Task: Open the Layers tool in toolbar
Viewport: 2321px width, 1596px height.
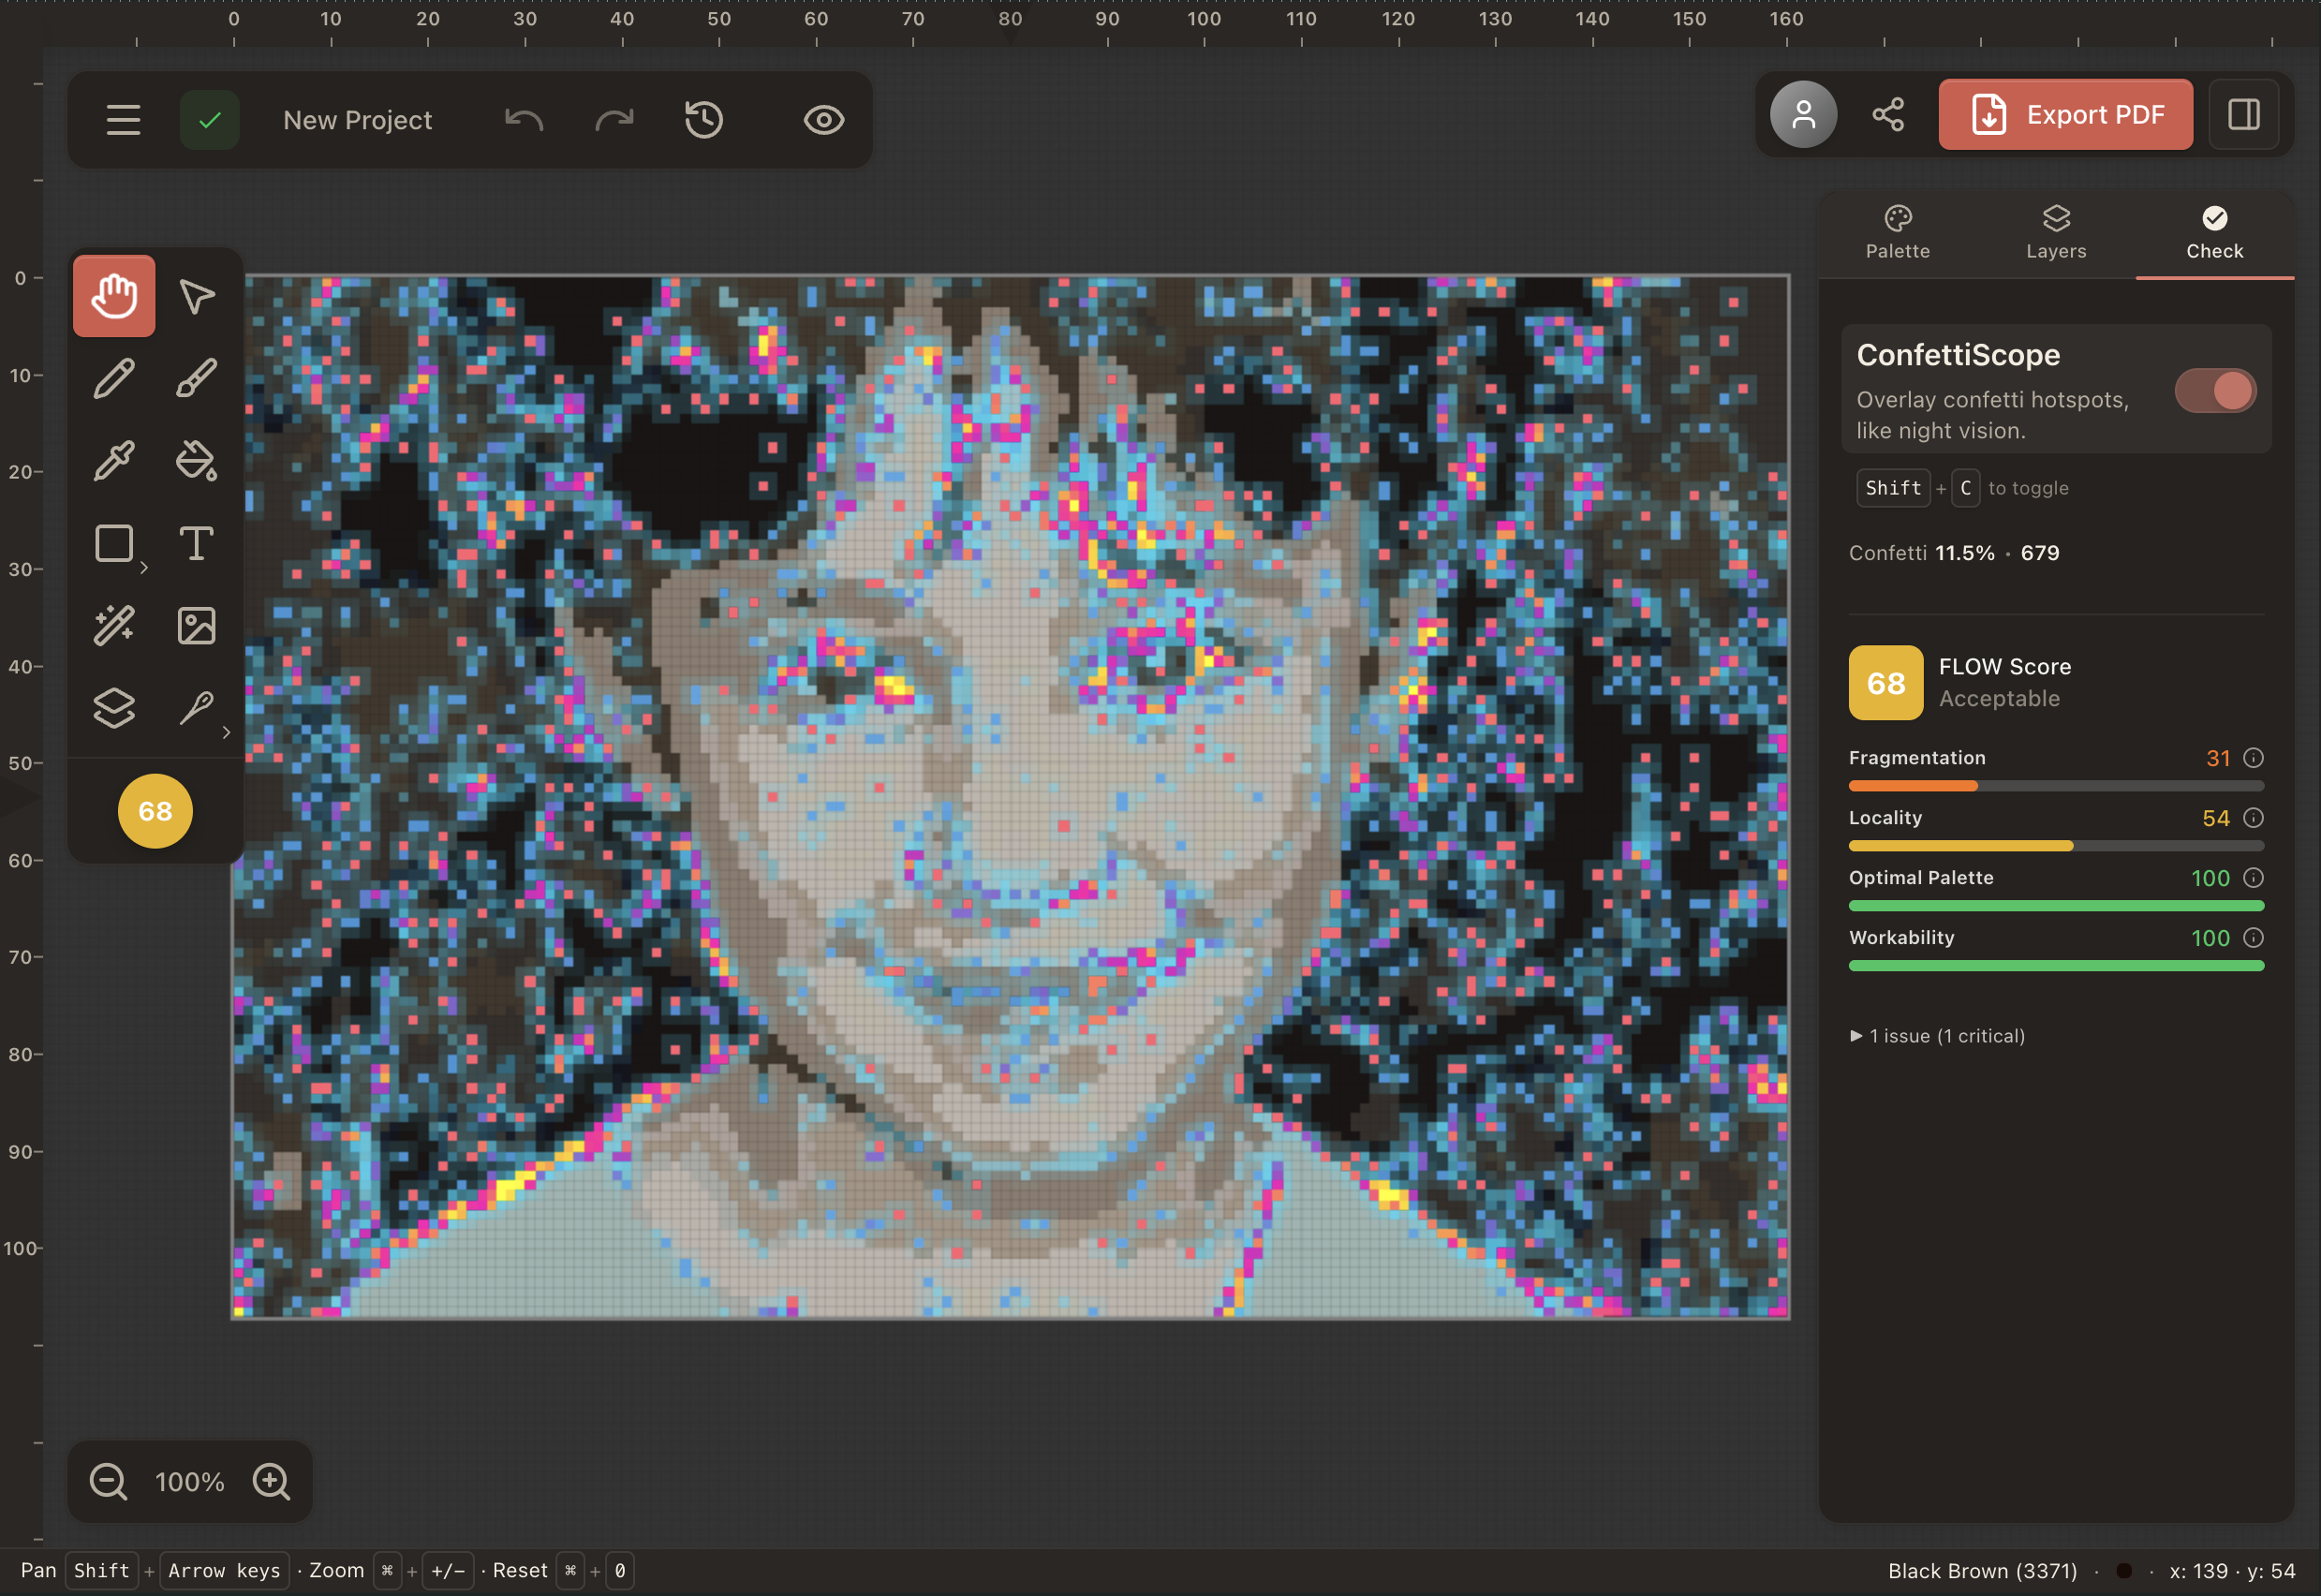Action: point(114,708)
